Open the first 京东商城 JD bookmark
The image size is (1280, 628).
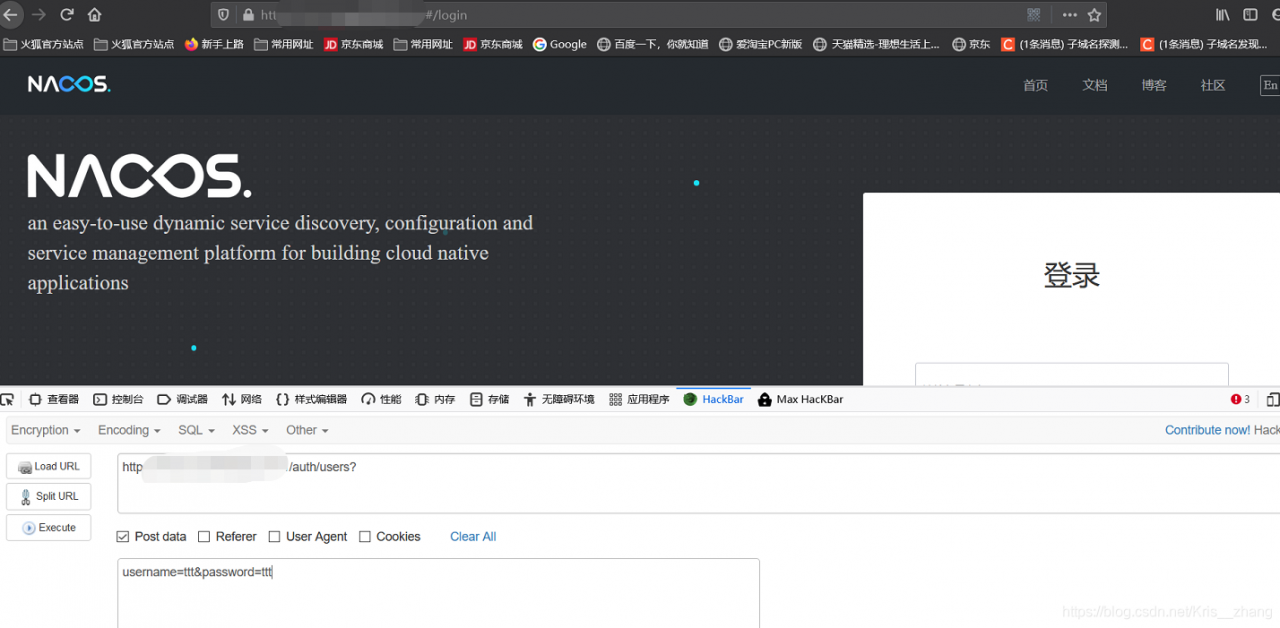[354, 44]
